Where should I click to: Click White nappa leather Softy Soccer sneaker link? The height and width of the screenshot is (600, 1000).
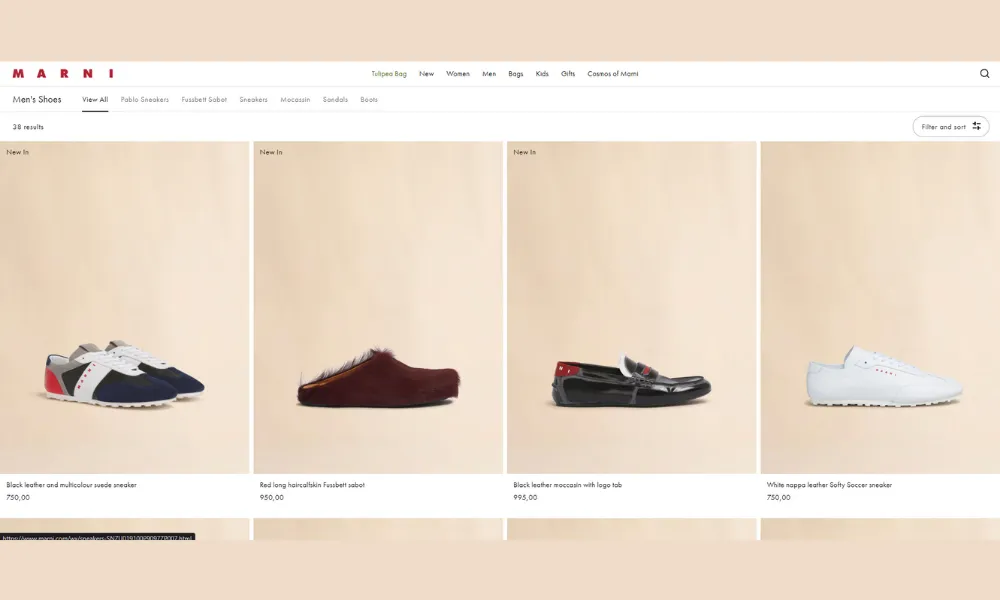pos(829,485)
